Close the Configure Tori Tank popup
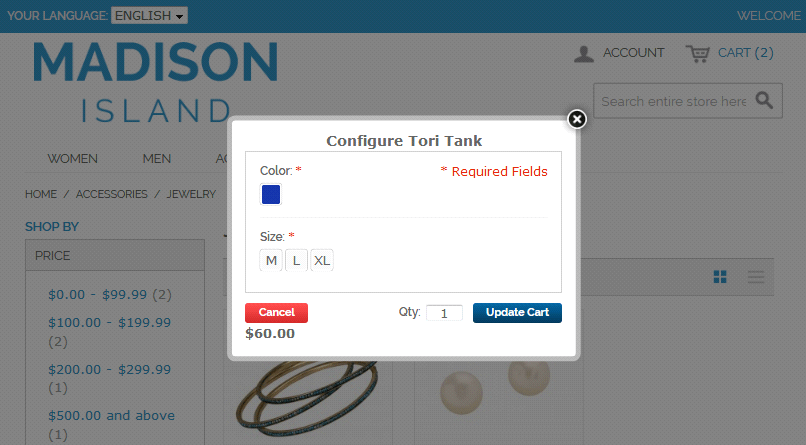This screenshot has width=806, height=445. (x=576, y=119)
